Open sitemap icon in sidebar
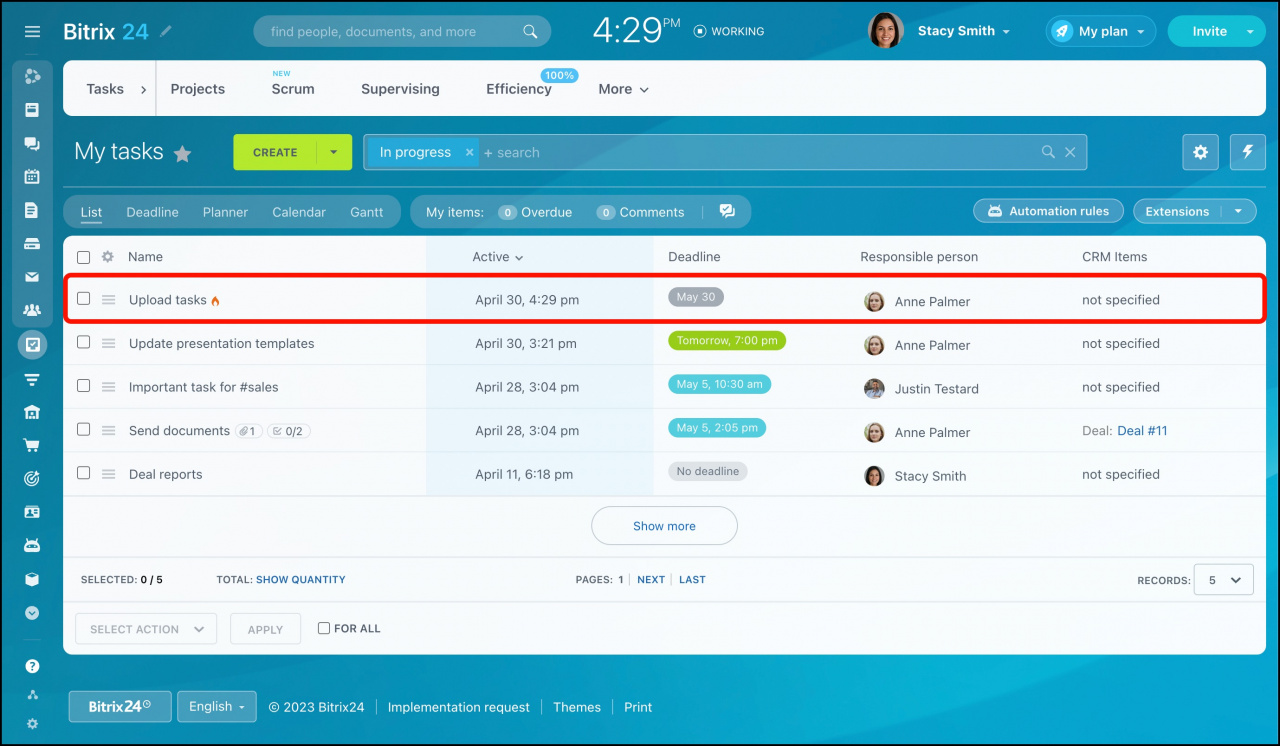The width and height of the screenshot is (1280, 746). click(x=32, y=695)
